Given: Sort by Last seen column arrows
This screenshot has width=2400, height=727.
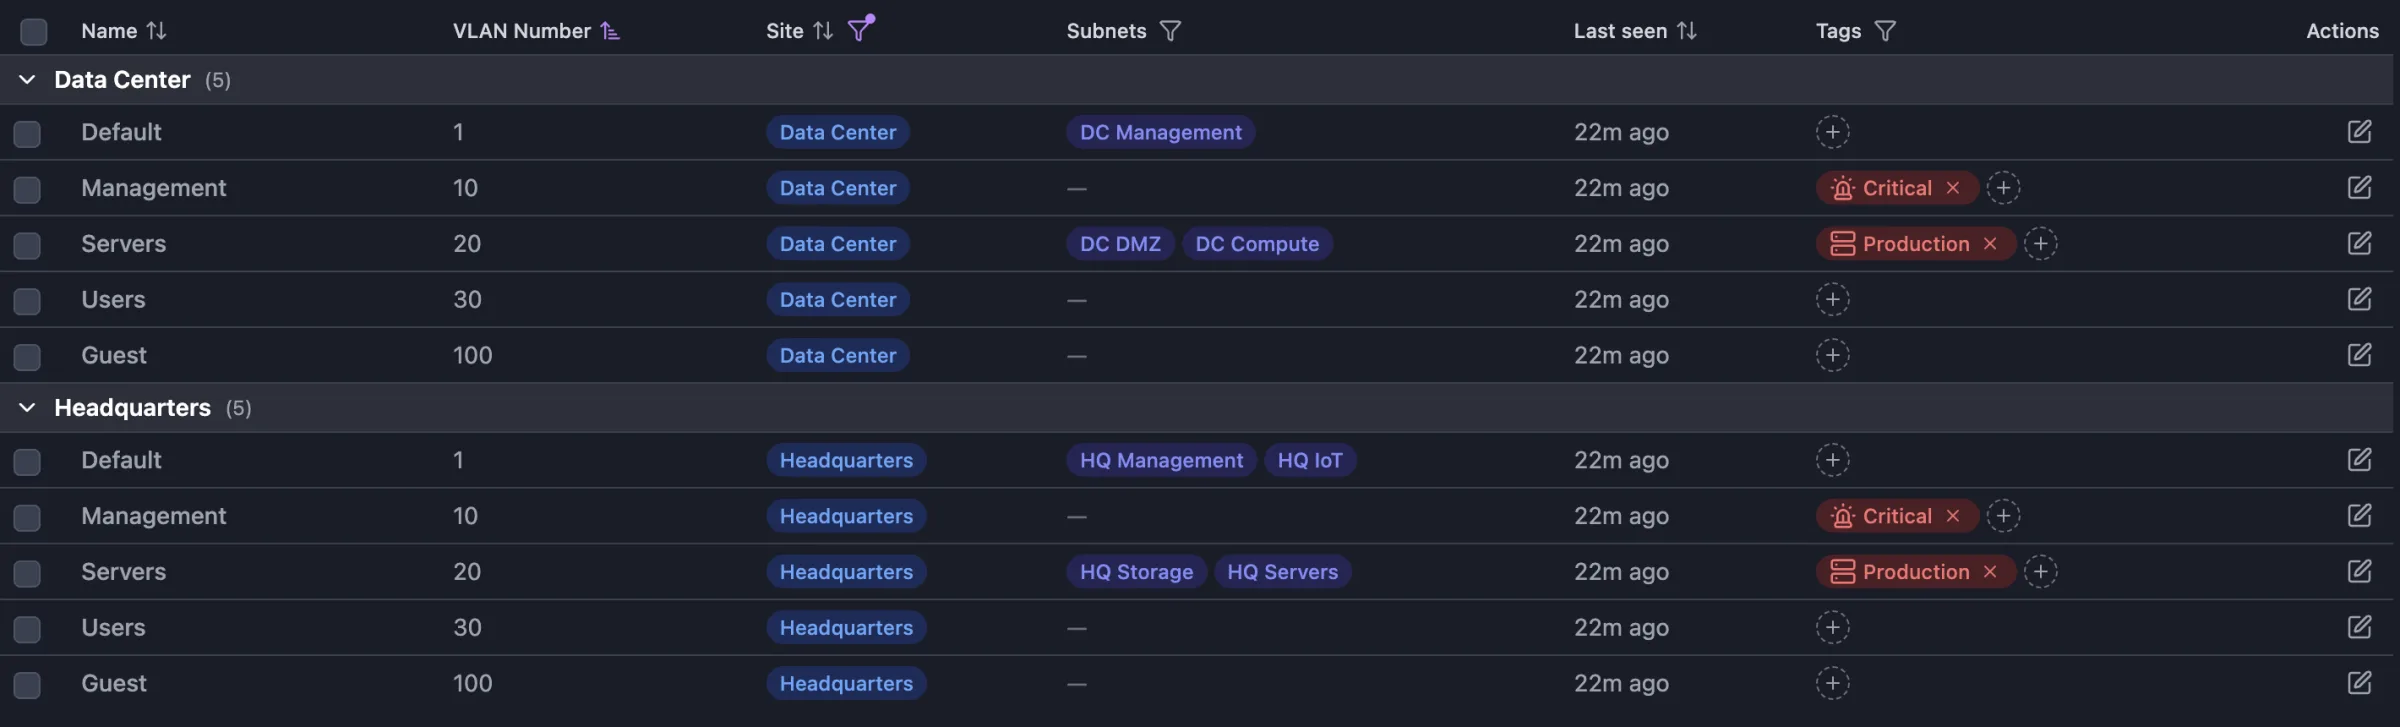Looking at the screenshot, I should tap(1687, 31).
